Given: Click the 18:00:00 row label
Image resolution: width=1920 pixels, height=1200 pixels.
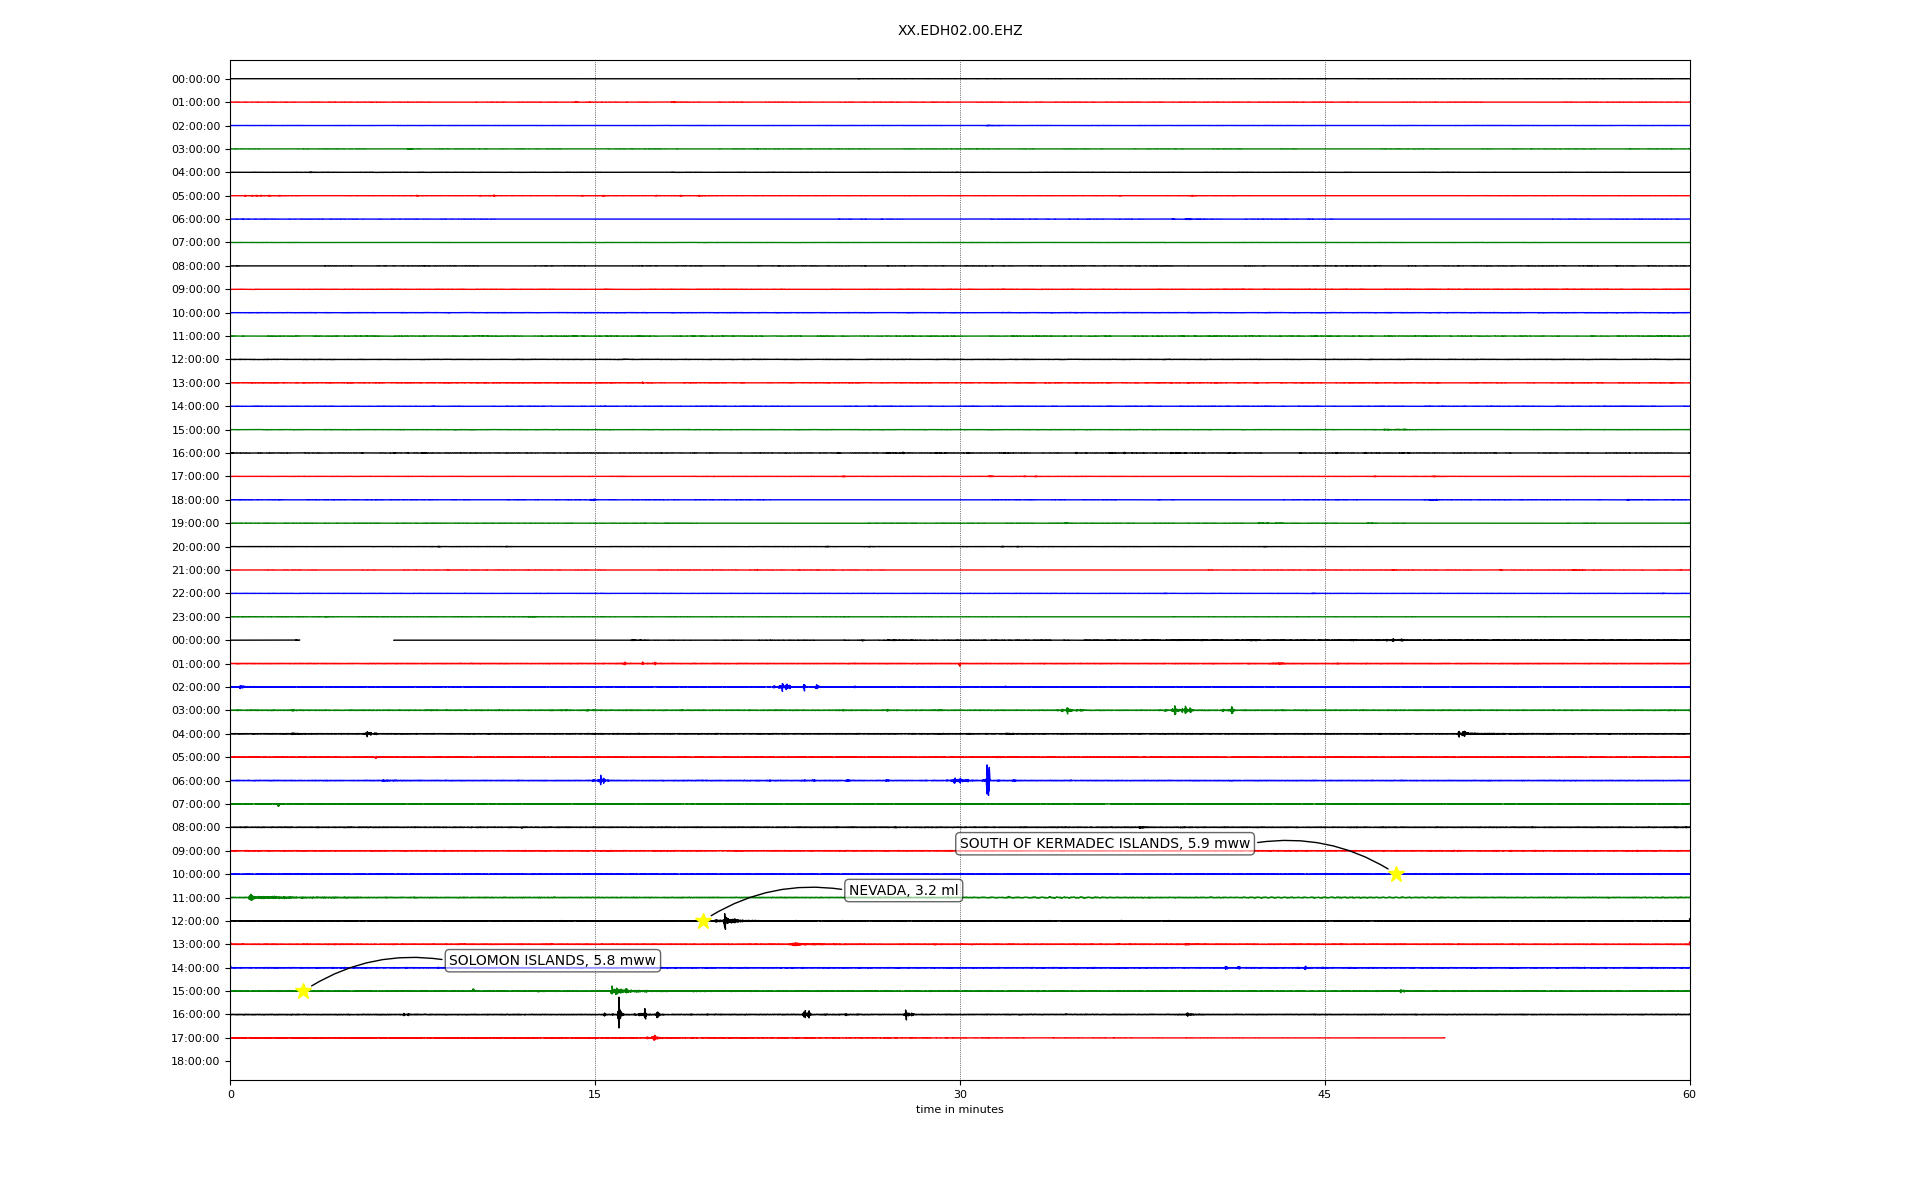Looking at the screenshot, I should 195,1062.
